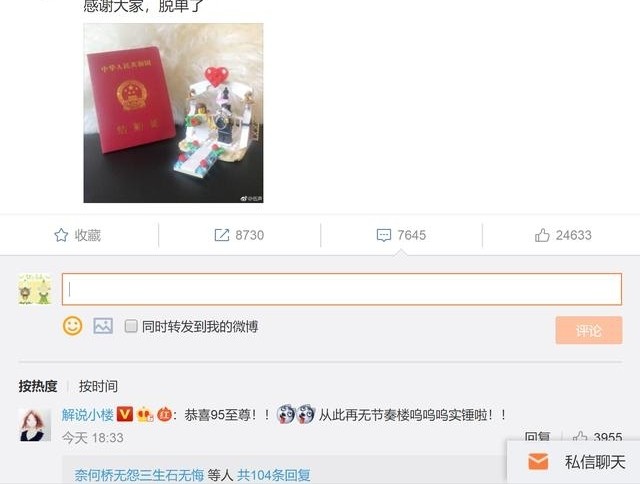Click the 奈何桥无怨三生石无悔 user link
The height and width of the screenshot is (484, 640).
click(x=139, y=475)
